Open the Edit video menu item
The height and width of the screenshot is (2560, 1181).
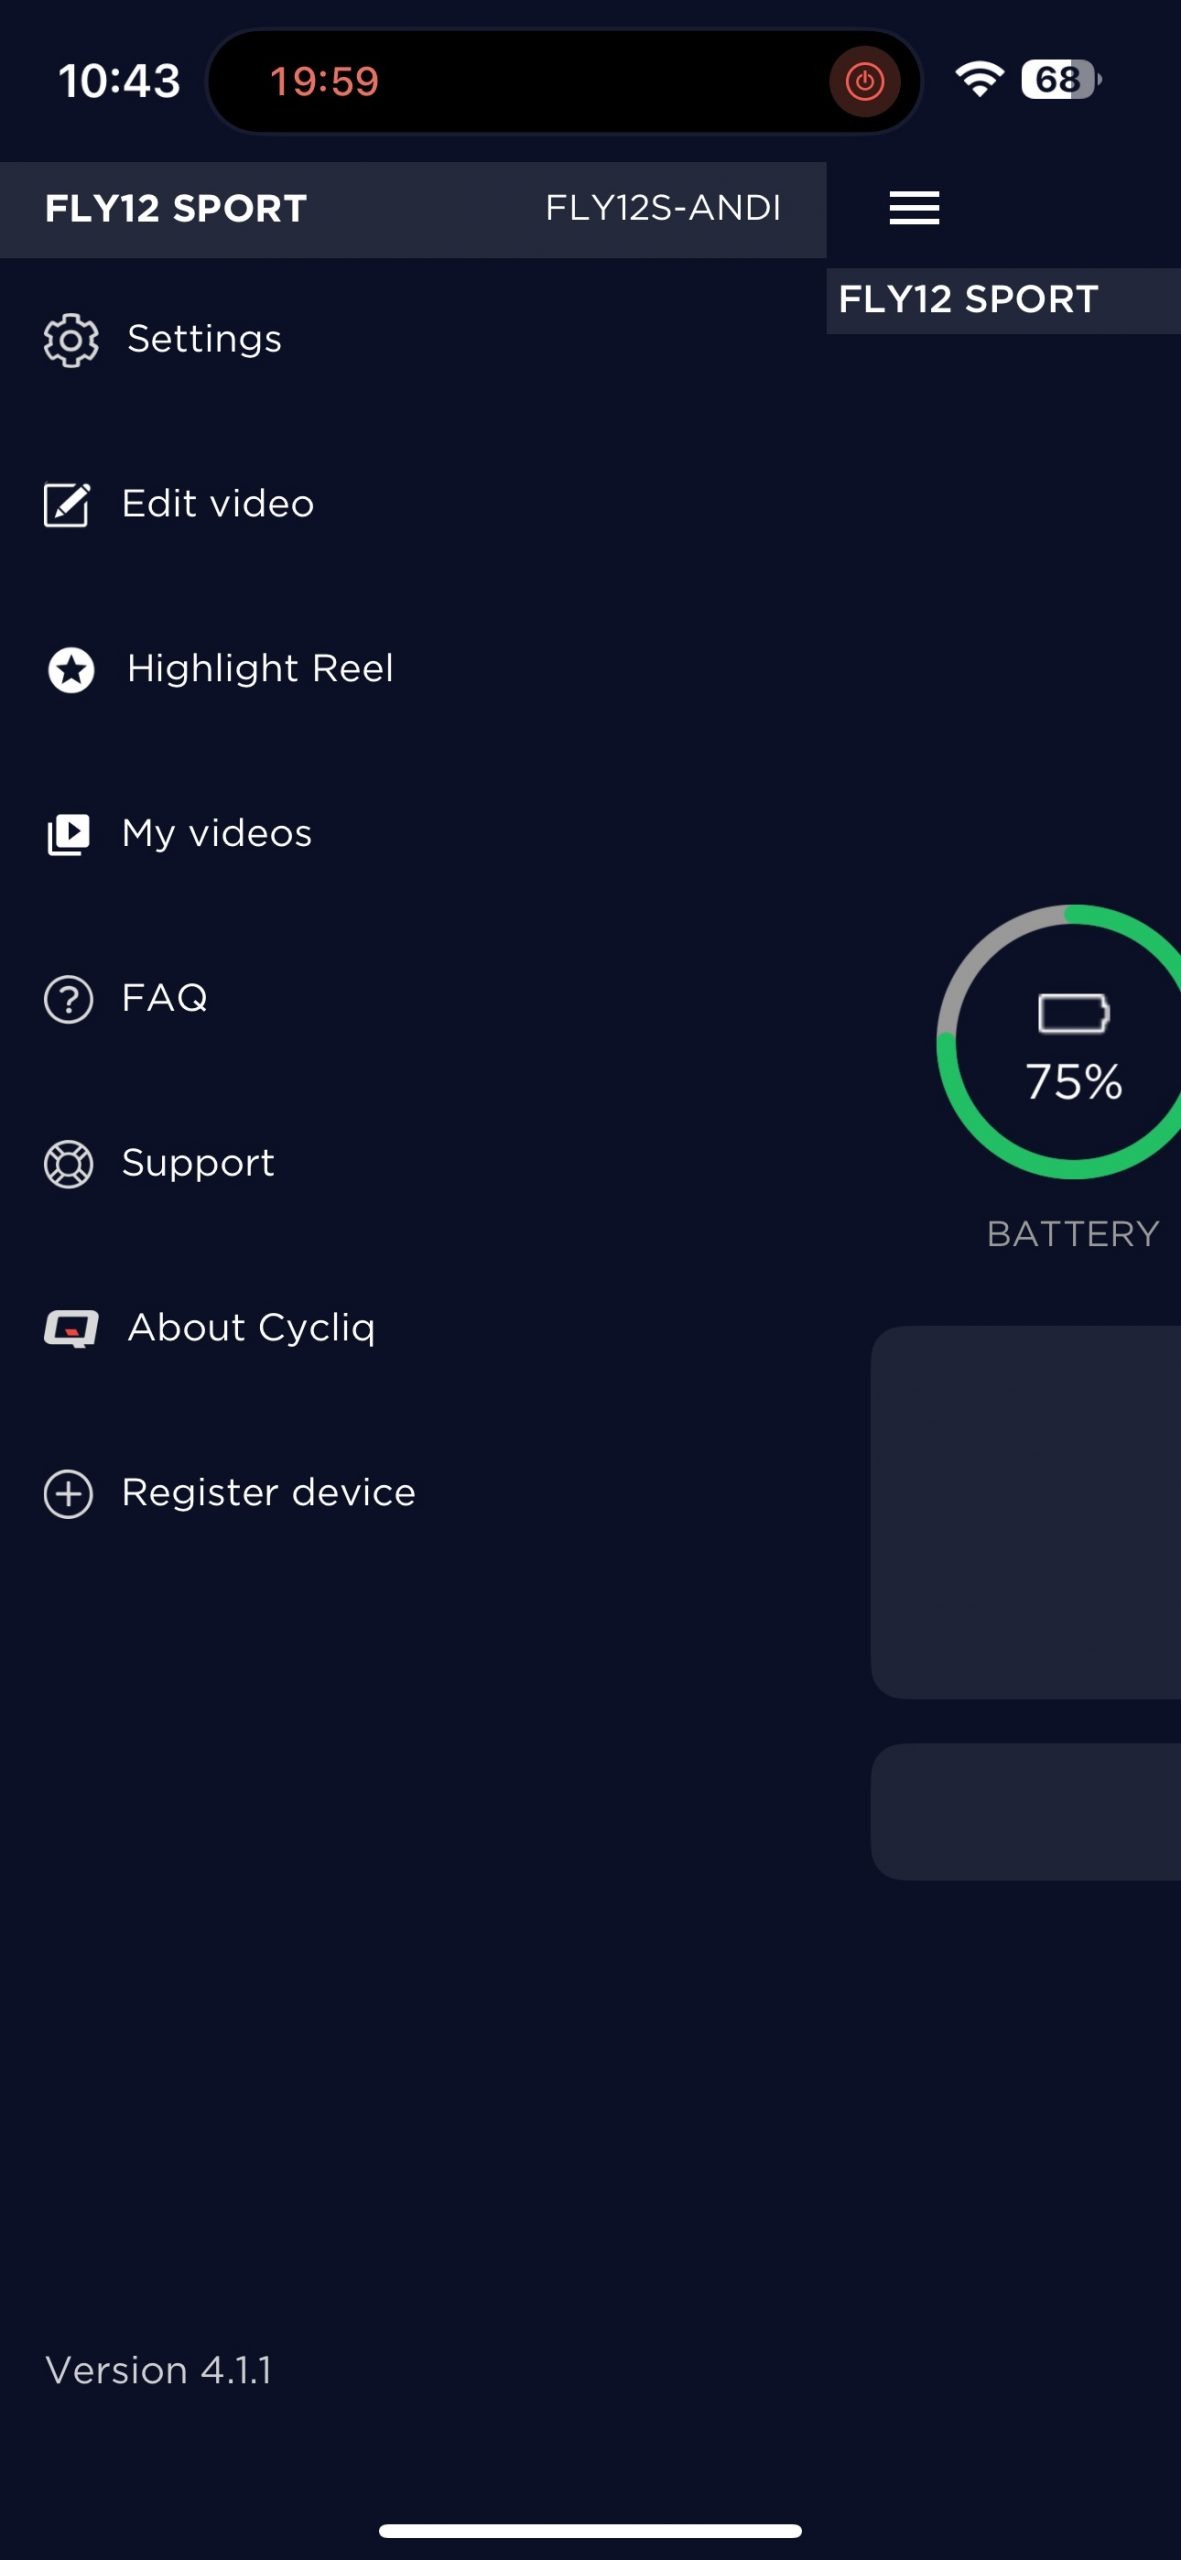[218, 504]
